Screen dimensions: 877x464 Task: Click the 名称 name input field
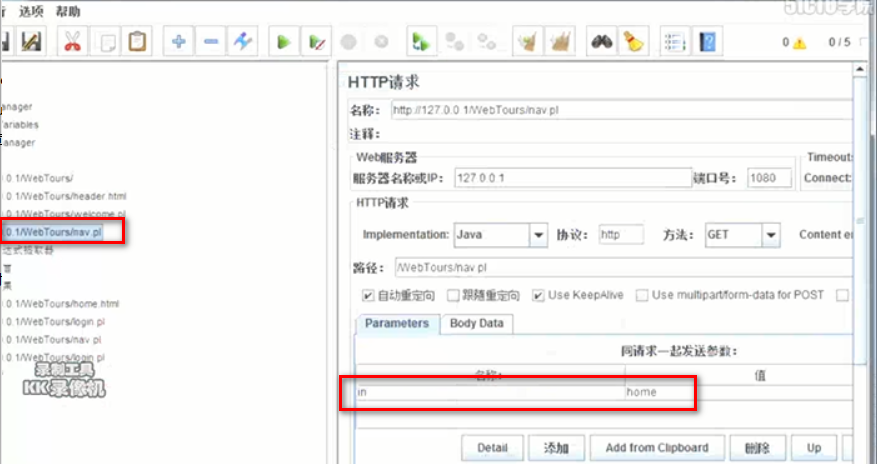point(621,110)
